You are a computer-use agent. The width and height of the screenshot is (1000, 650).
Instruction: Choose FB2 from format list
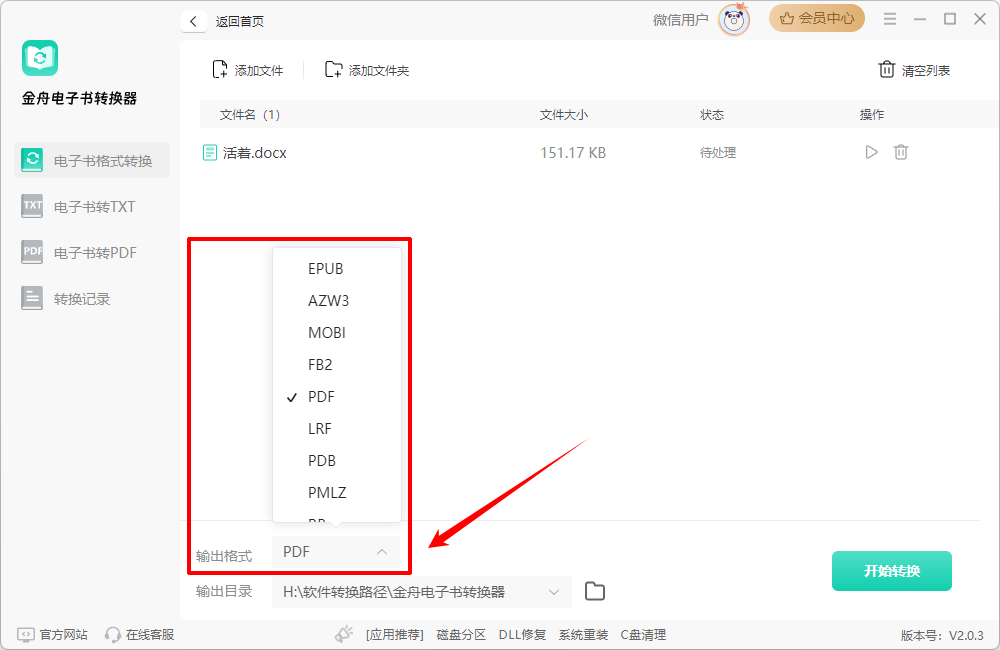[337, 364]
